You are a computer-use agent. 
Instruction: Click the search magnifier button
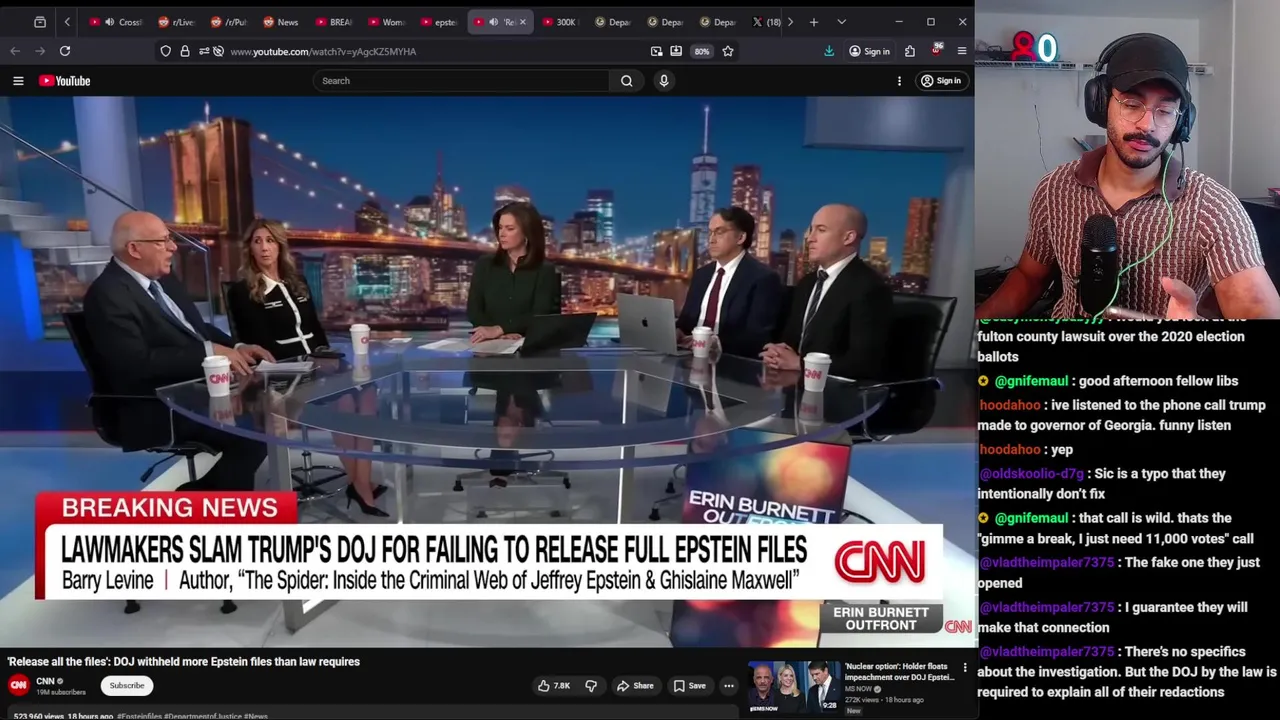[x=627, y=81]
